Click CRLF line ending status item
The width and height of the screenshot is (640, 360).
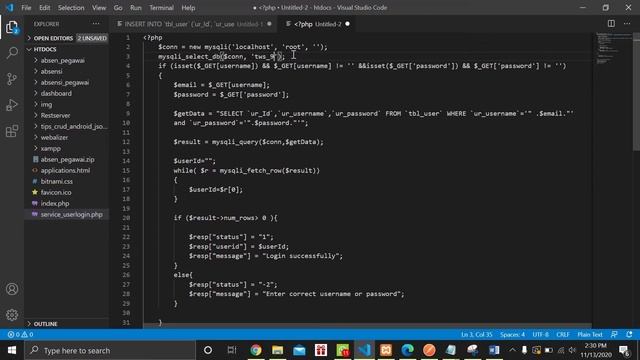click(x=562, y=335)
